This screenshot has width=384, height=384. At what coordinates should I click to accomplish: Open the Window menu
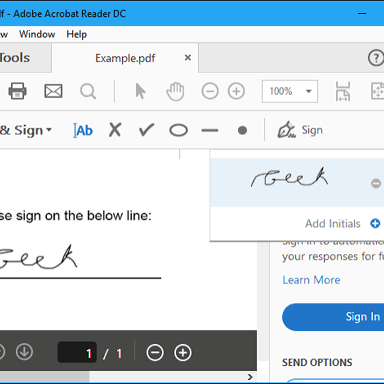37,34
